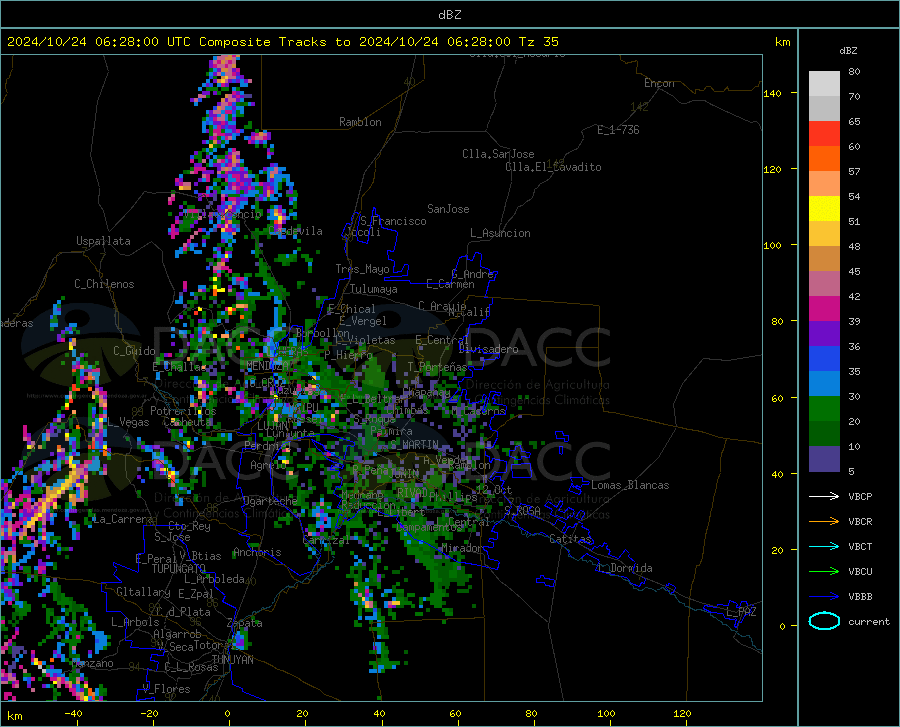
Task: Click the L_PAZ label
Action: (742, 612)
